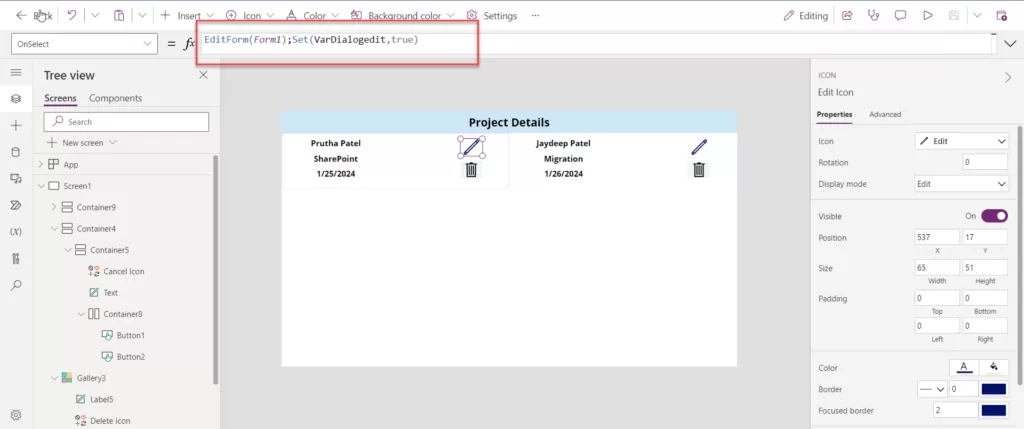Image resolution: width=1024 pixels, height=429 pixels.
Task: Switch to the Components tab
Action: click(115, 98)
